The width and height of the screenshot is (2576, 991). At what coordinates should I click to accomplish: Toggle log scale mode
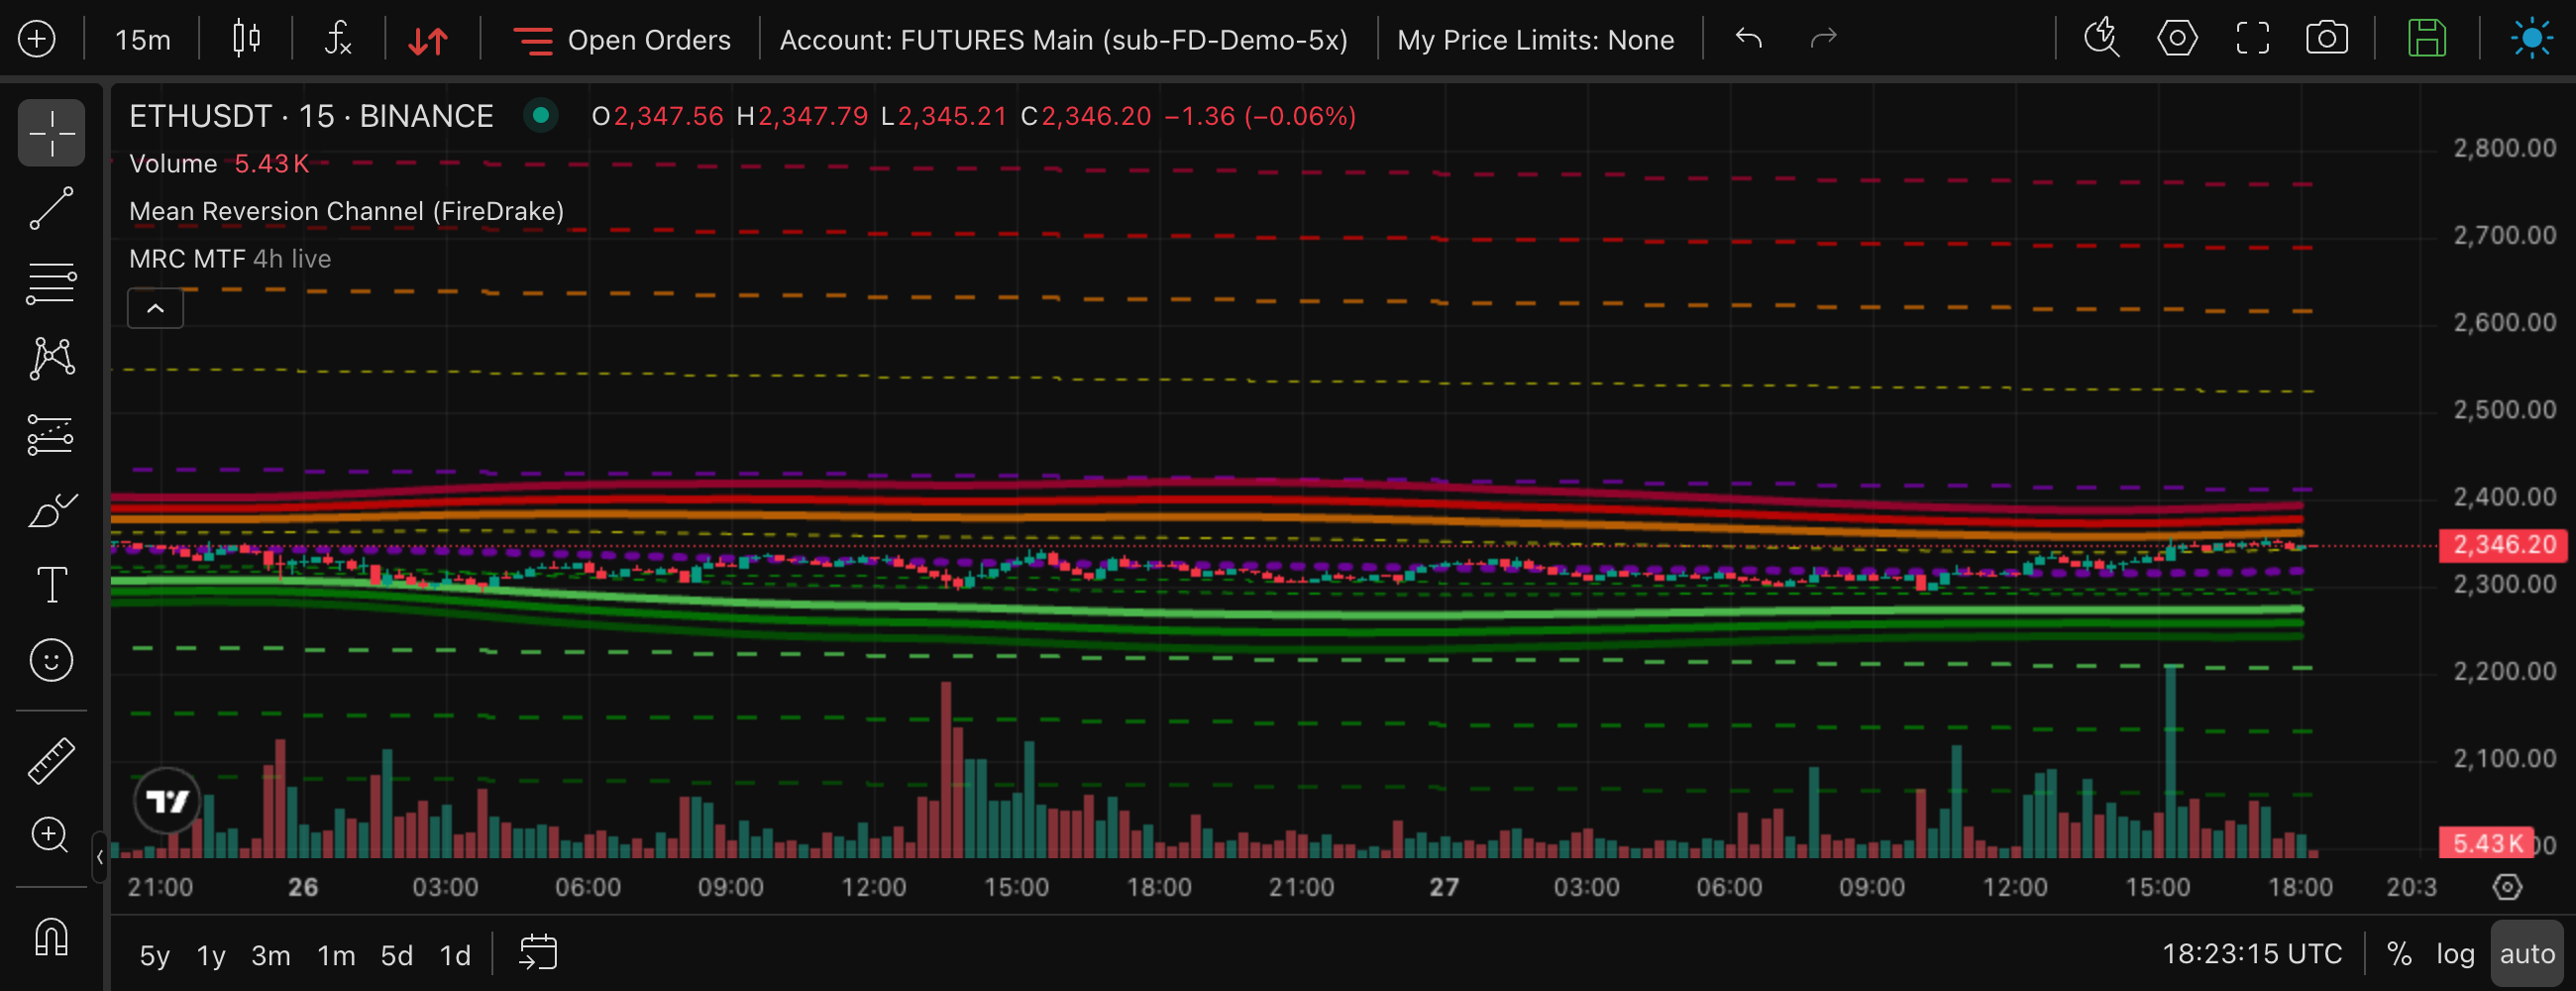pos(2455,954)
